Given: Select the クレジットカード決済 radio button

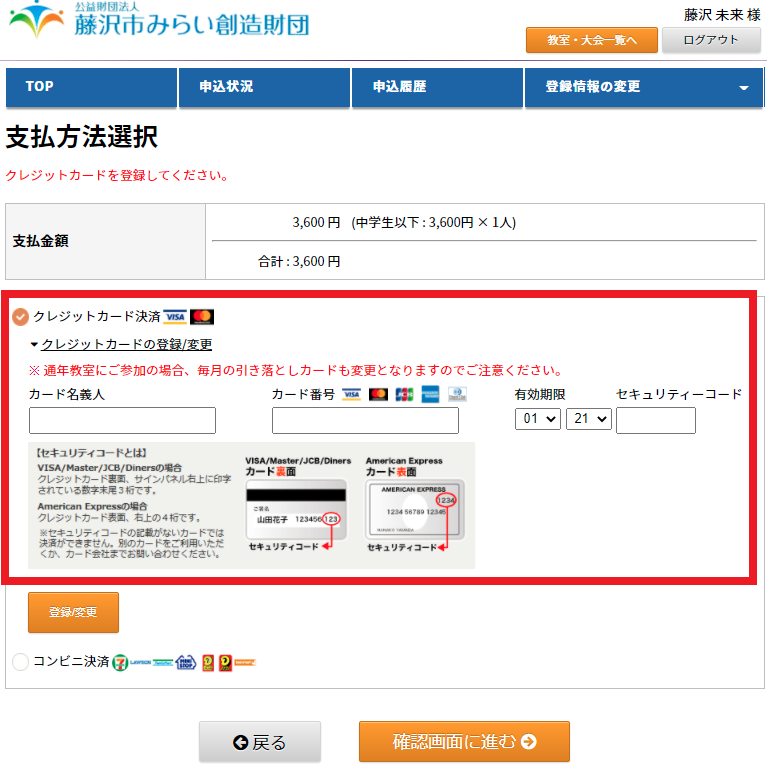Looking at the screenshot, I should click(21, 317).
